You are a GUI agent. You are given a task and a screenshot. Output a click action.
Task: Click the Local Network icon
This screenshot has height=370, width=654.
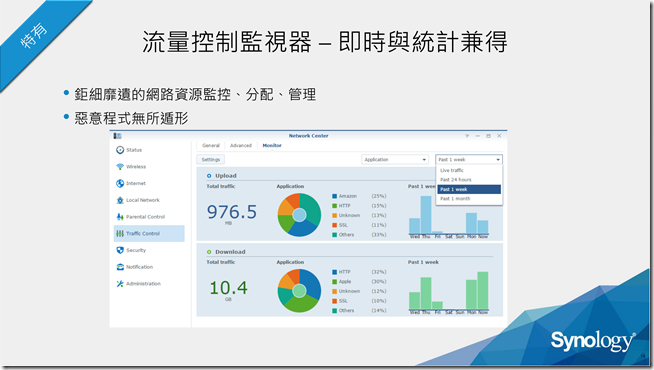pyautogui.click(x=120, y=200)
